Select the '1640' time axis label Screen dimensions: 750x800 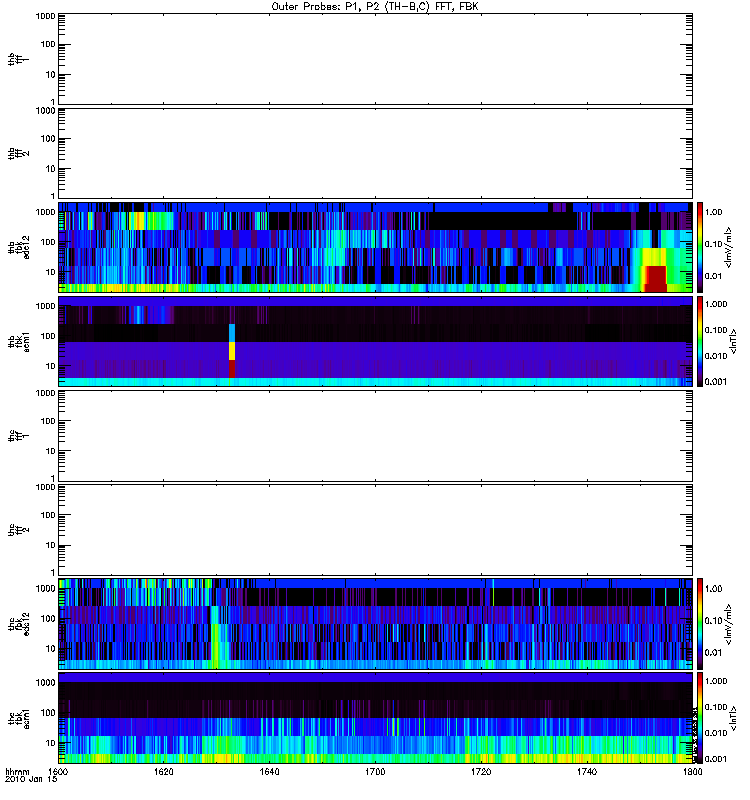269,771
